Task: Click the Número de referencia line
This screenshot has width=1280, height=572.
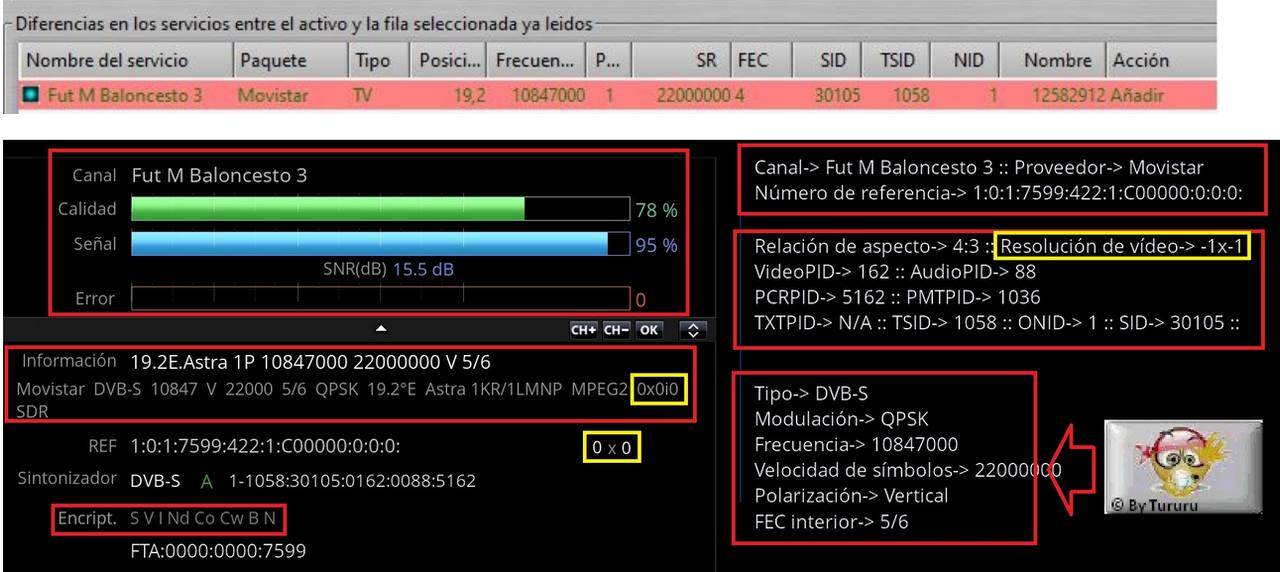Action: click(998, 193)
